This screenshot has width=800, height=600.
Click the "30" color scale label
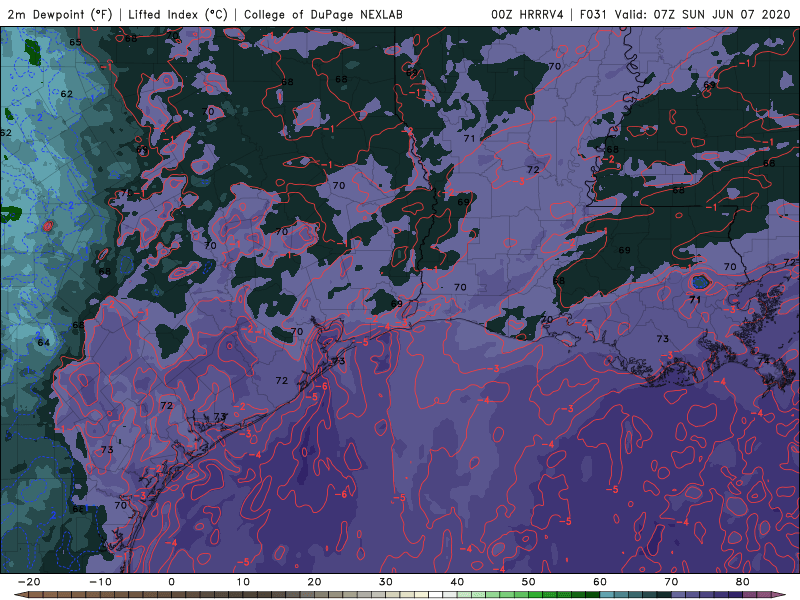tap(386, 582)
